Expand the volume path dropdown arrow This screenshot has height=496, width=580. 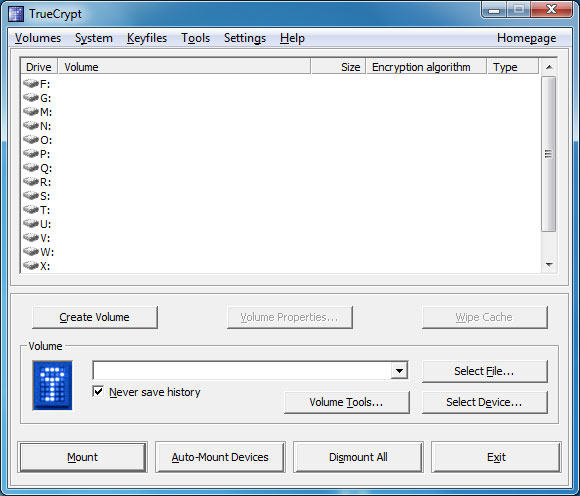click(399, 370)
